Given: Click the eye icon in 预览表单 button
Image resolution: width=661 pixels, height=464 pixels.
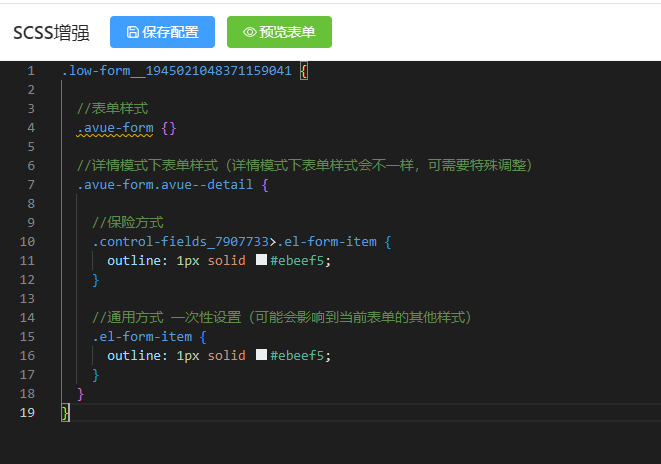Looking at the screenshot, I should pos(249,32).
